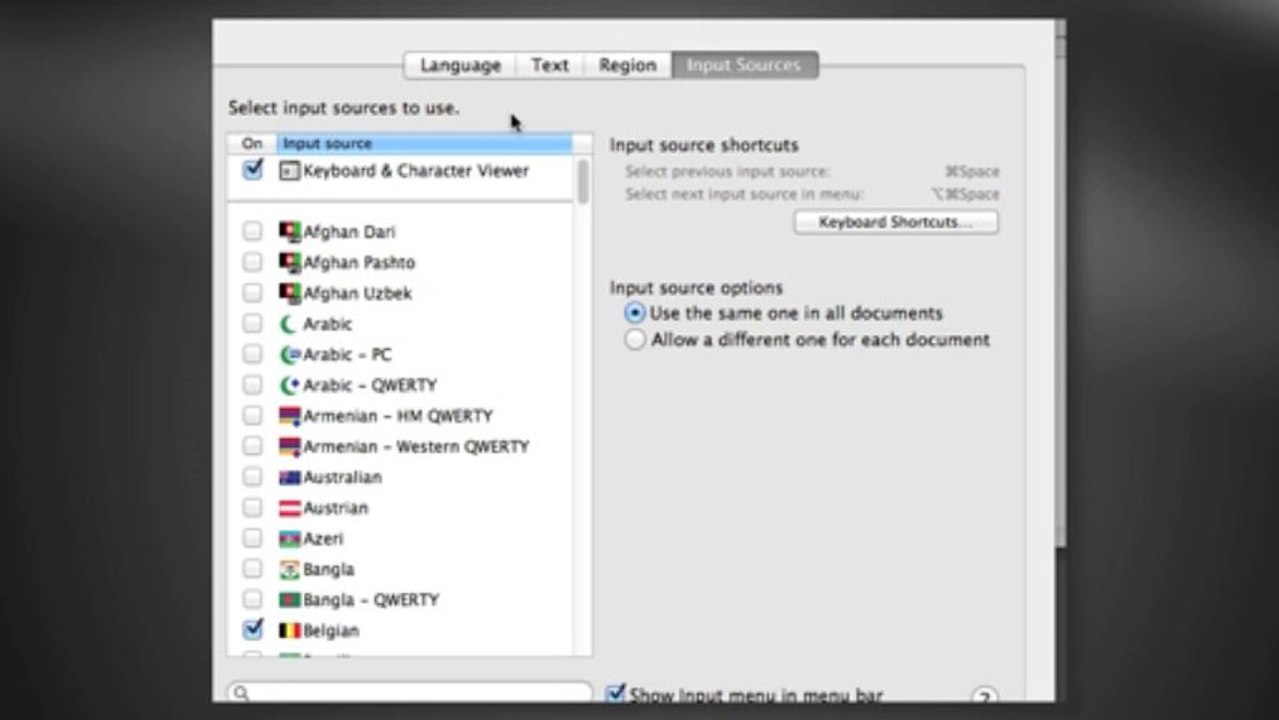Toggle Show Input menu in menu bar
The height and width of the screenshot is (720, 1279).
coord(617,694)
